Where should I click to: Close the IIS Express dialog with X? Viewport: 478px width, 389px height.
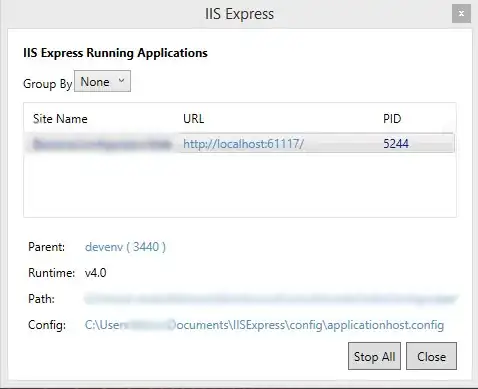(461, 14)
